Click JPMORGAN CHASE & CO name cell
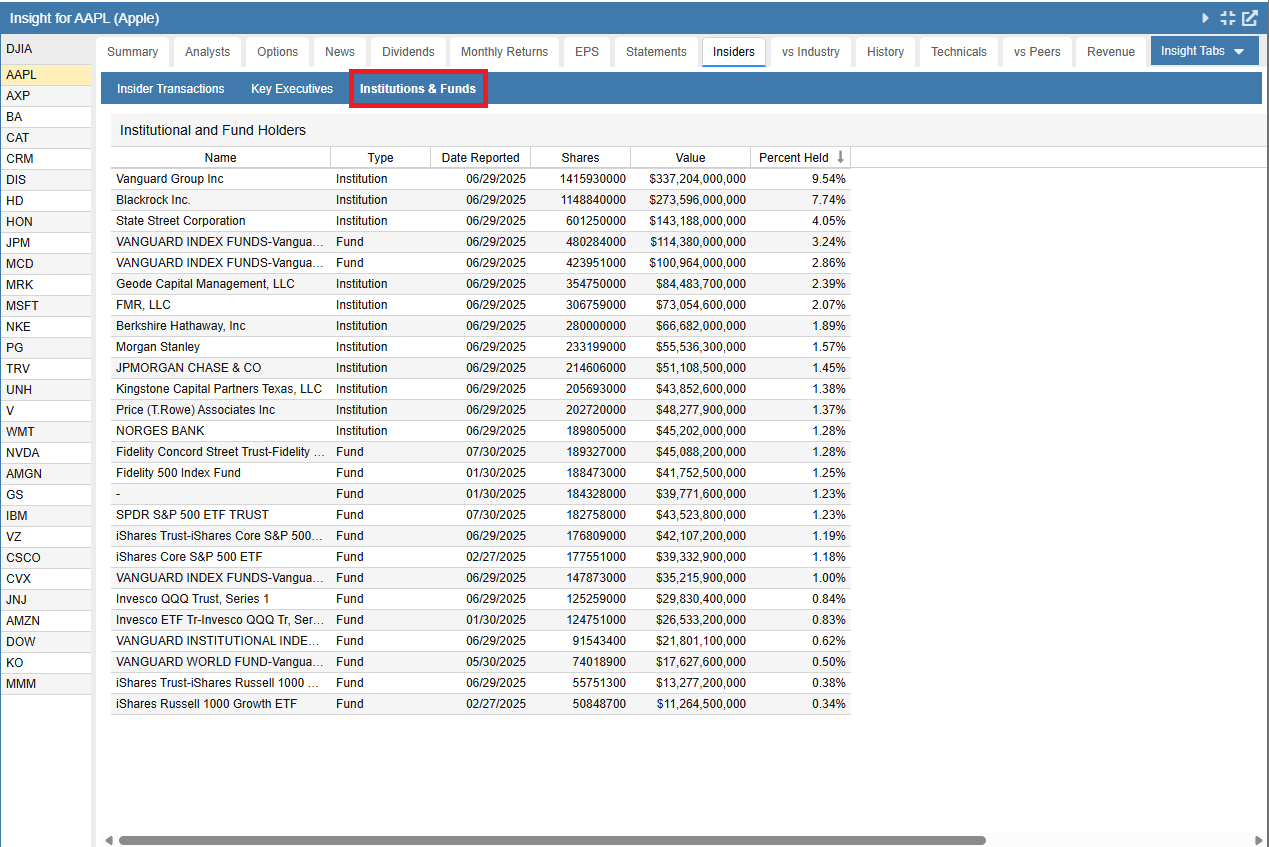Viewport: 1269px width, 847px height. coord(220,368)
